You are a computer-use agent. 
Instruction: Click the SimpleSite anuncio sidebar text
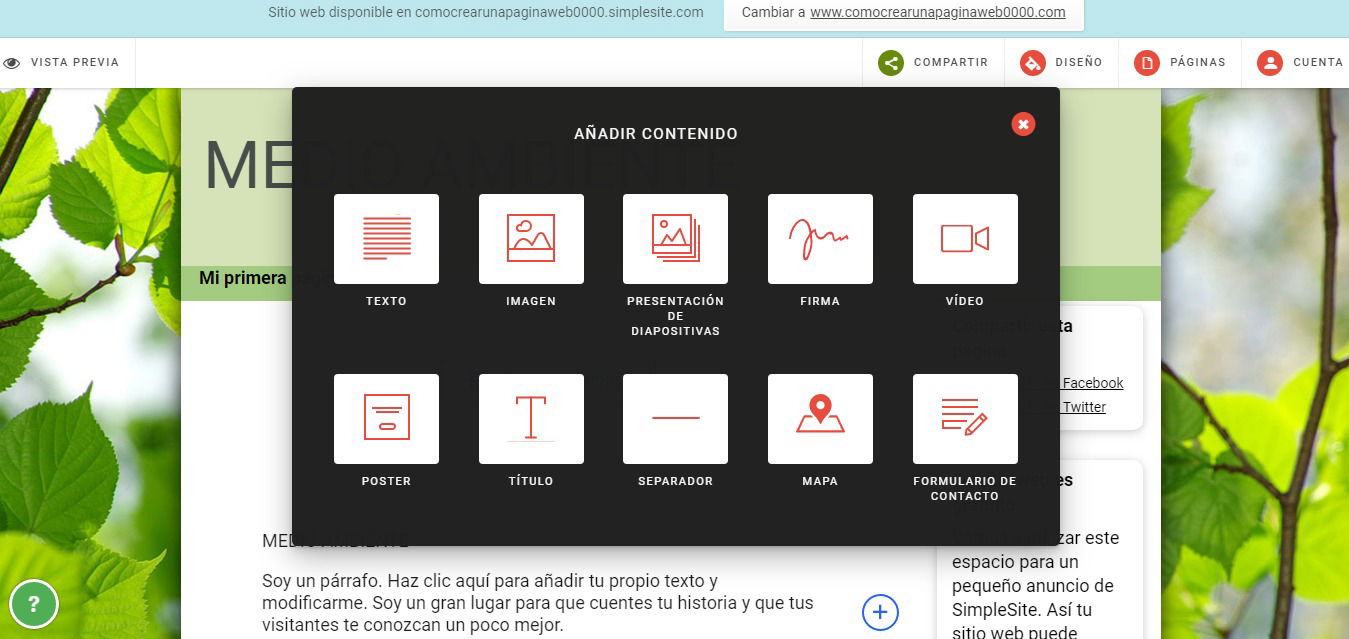[1035, 586]
